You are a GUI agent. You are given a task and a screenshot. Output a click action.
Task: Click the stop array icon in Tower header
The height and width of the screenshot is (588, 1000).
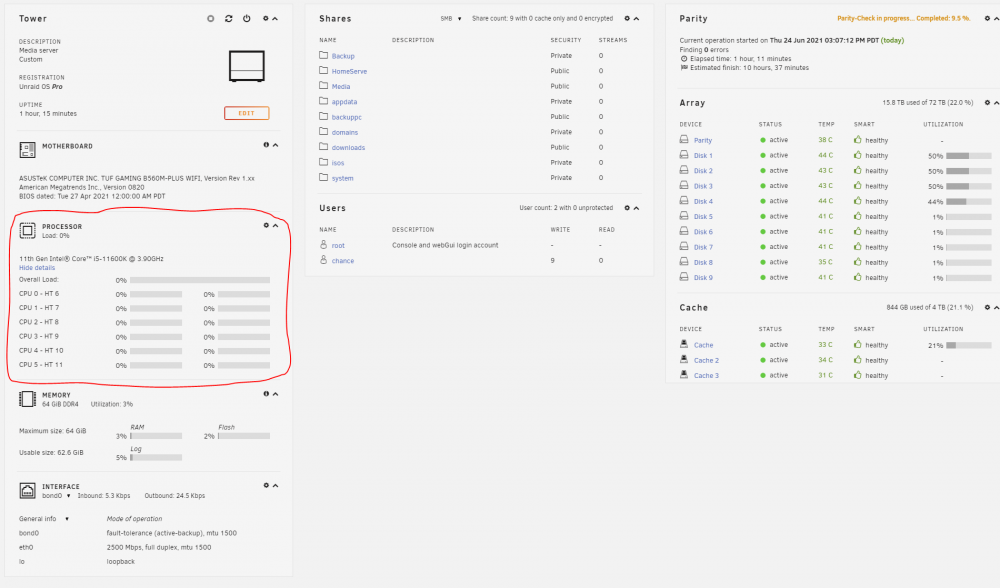click(210, 18)
